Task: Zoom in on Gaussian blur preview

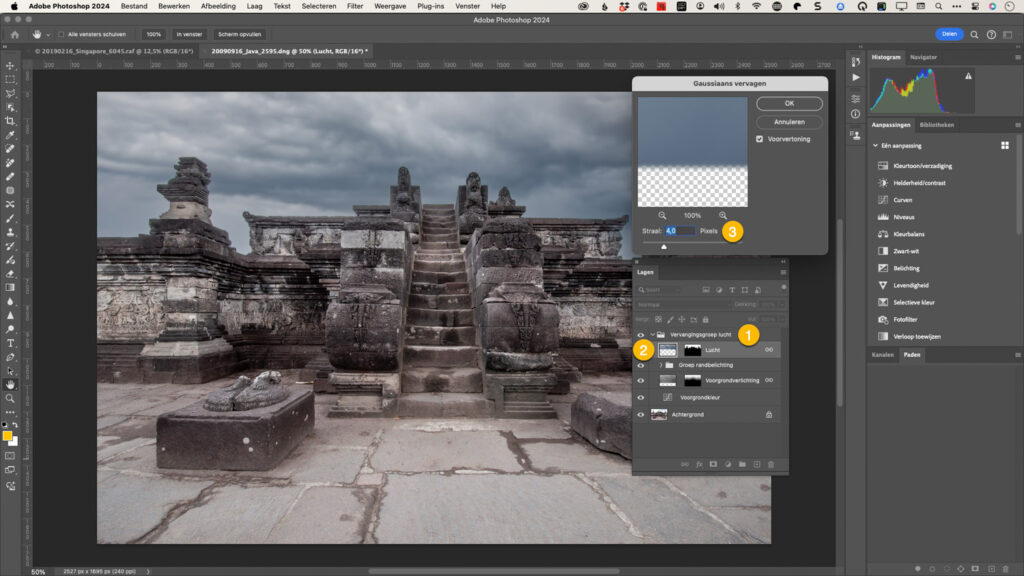Action: pos(723,216)
